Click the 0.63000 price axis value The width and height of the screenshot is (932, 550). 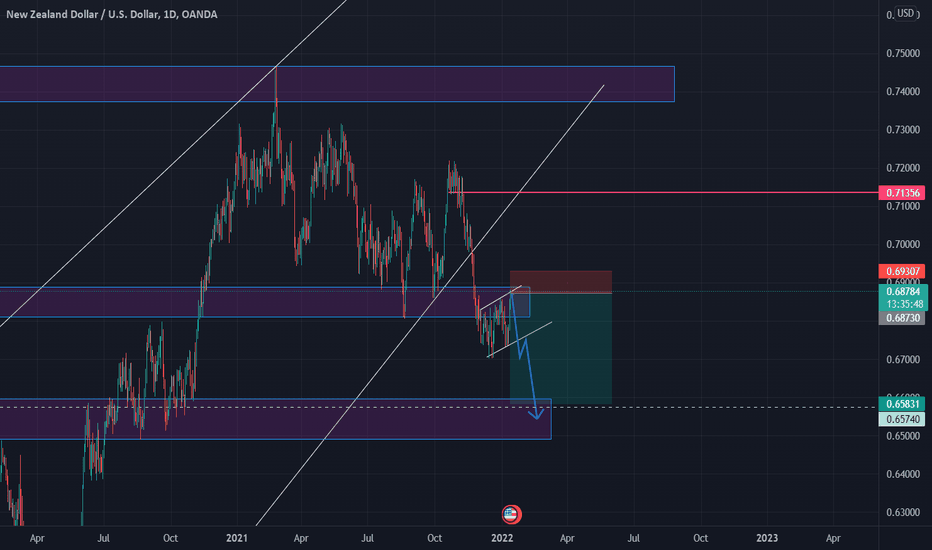coord(903,513)
